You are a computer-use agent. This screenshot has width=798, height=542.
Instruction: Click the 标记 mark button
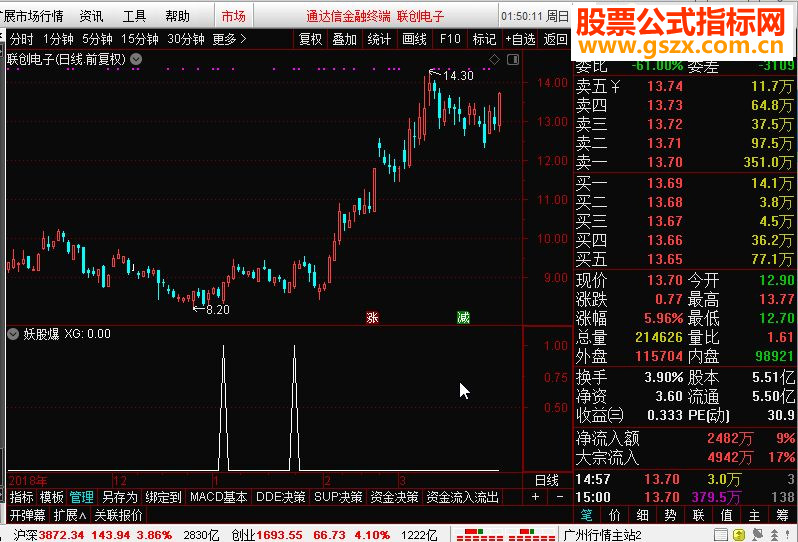484,39
